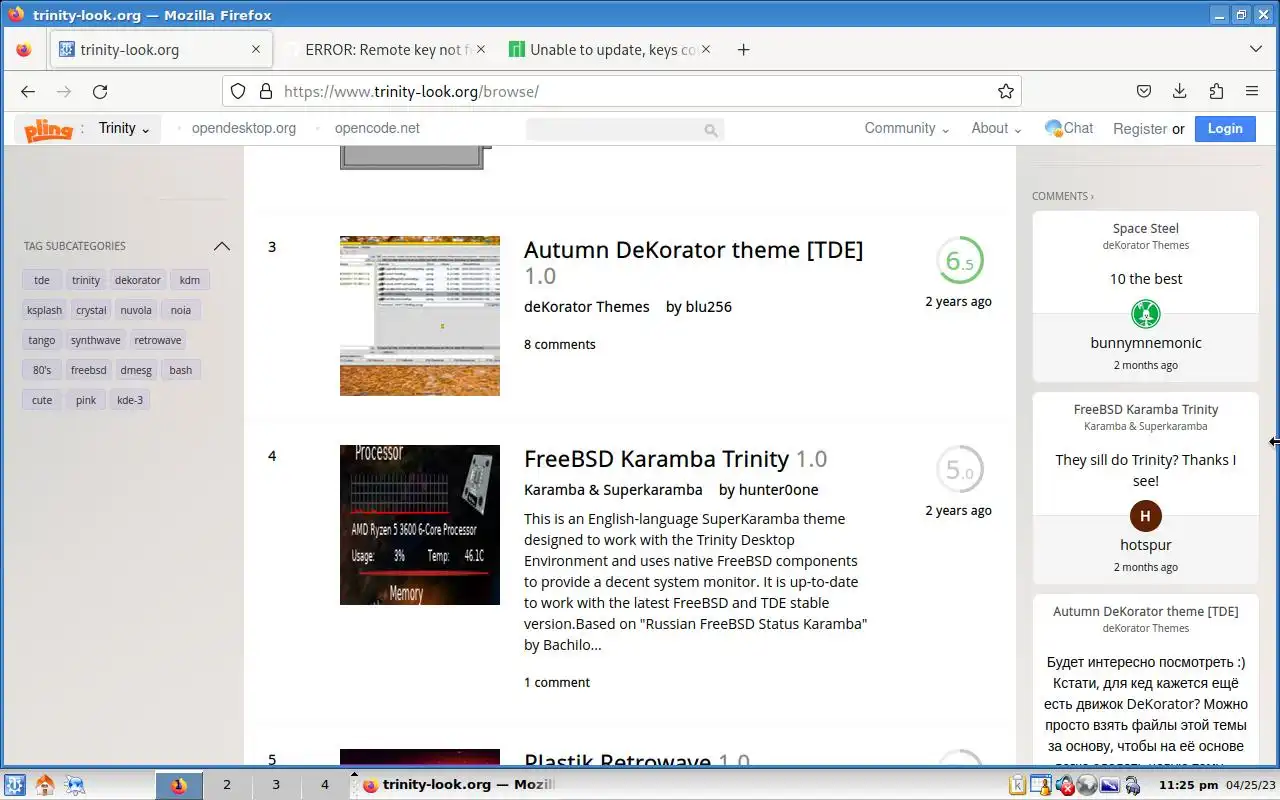The width and height of the screenshot is (1280, 800).
Task: Select the 'ksplash' tag
Action: [x=45, y=310]
